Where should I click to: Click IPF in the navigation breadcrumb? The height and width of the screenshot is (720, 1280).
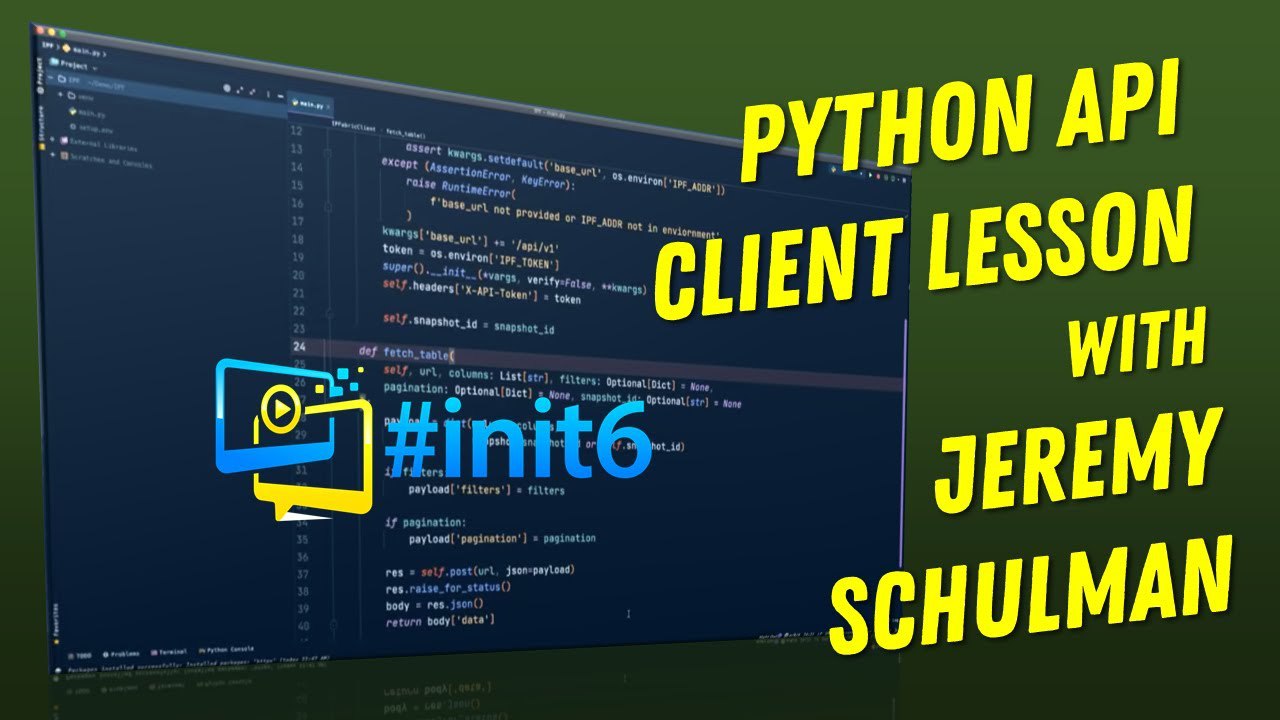point(48,45)
